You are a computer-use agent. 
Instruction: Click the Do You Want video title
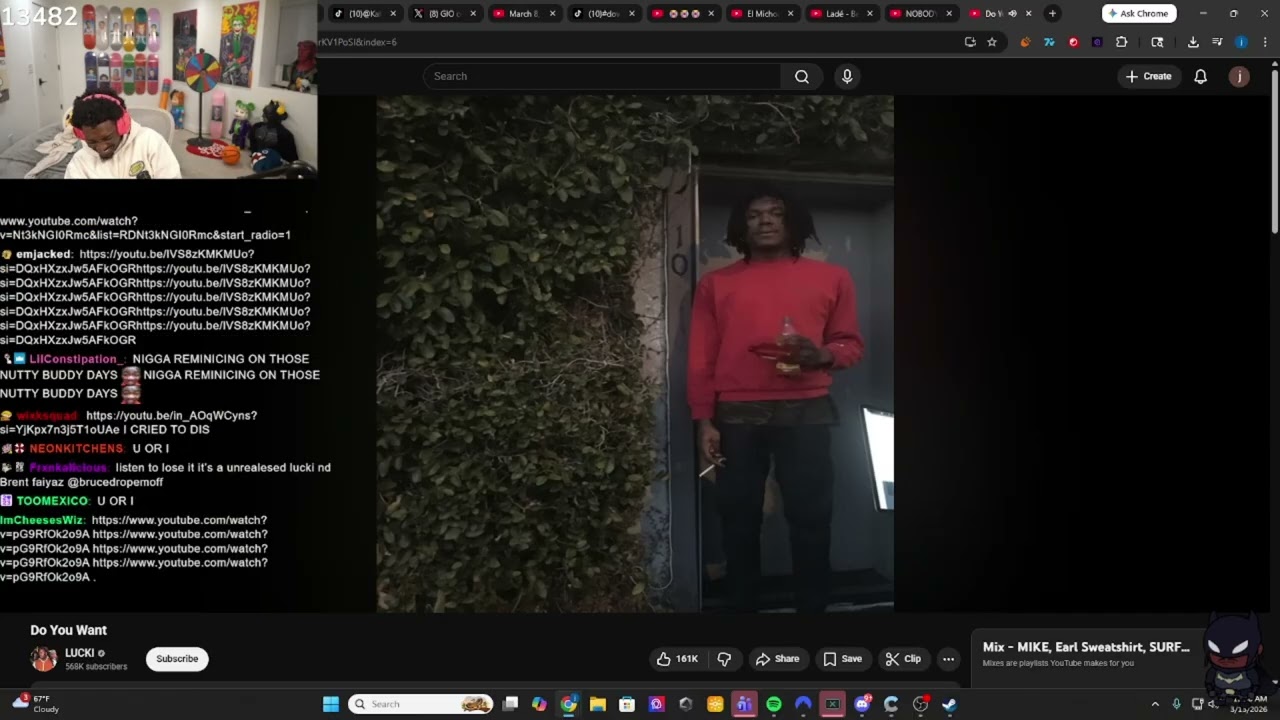click(x=69, y=630)
